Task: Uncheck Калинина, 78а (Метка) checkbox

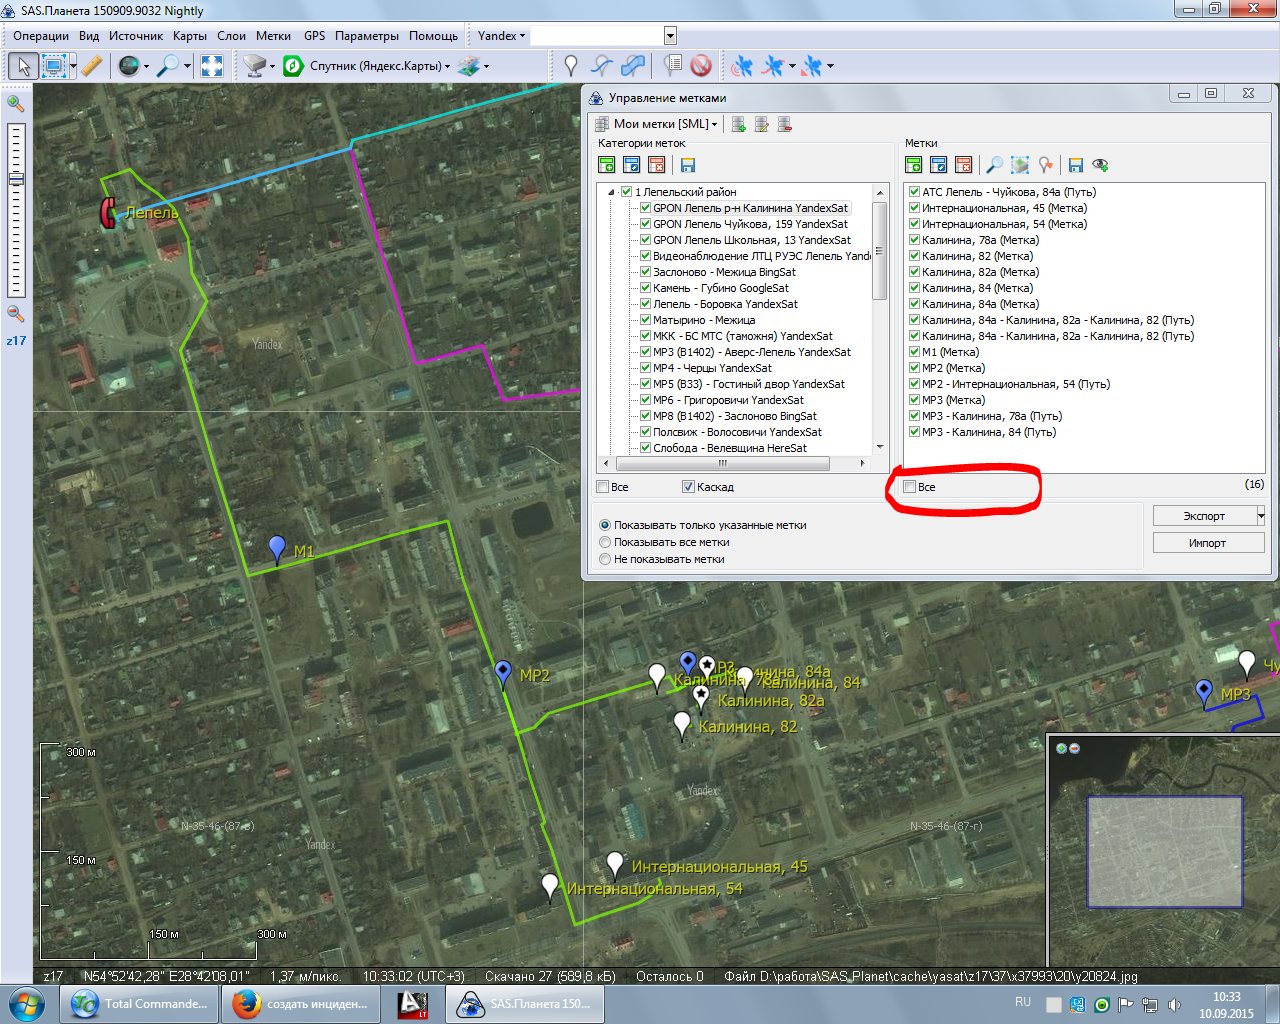Action: coord(914,240)
